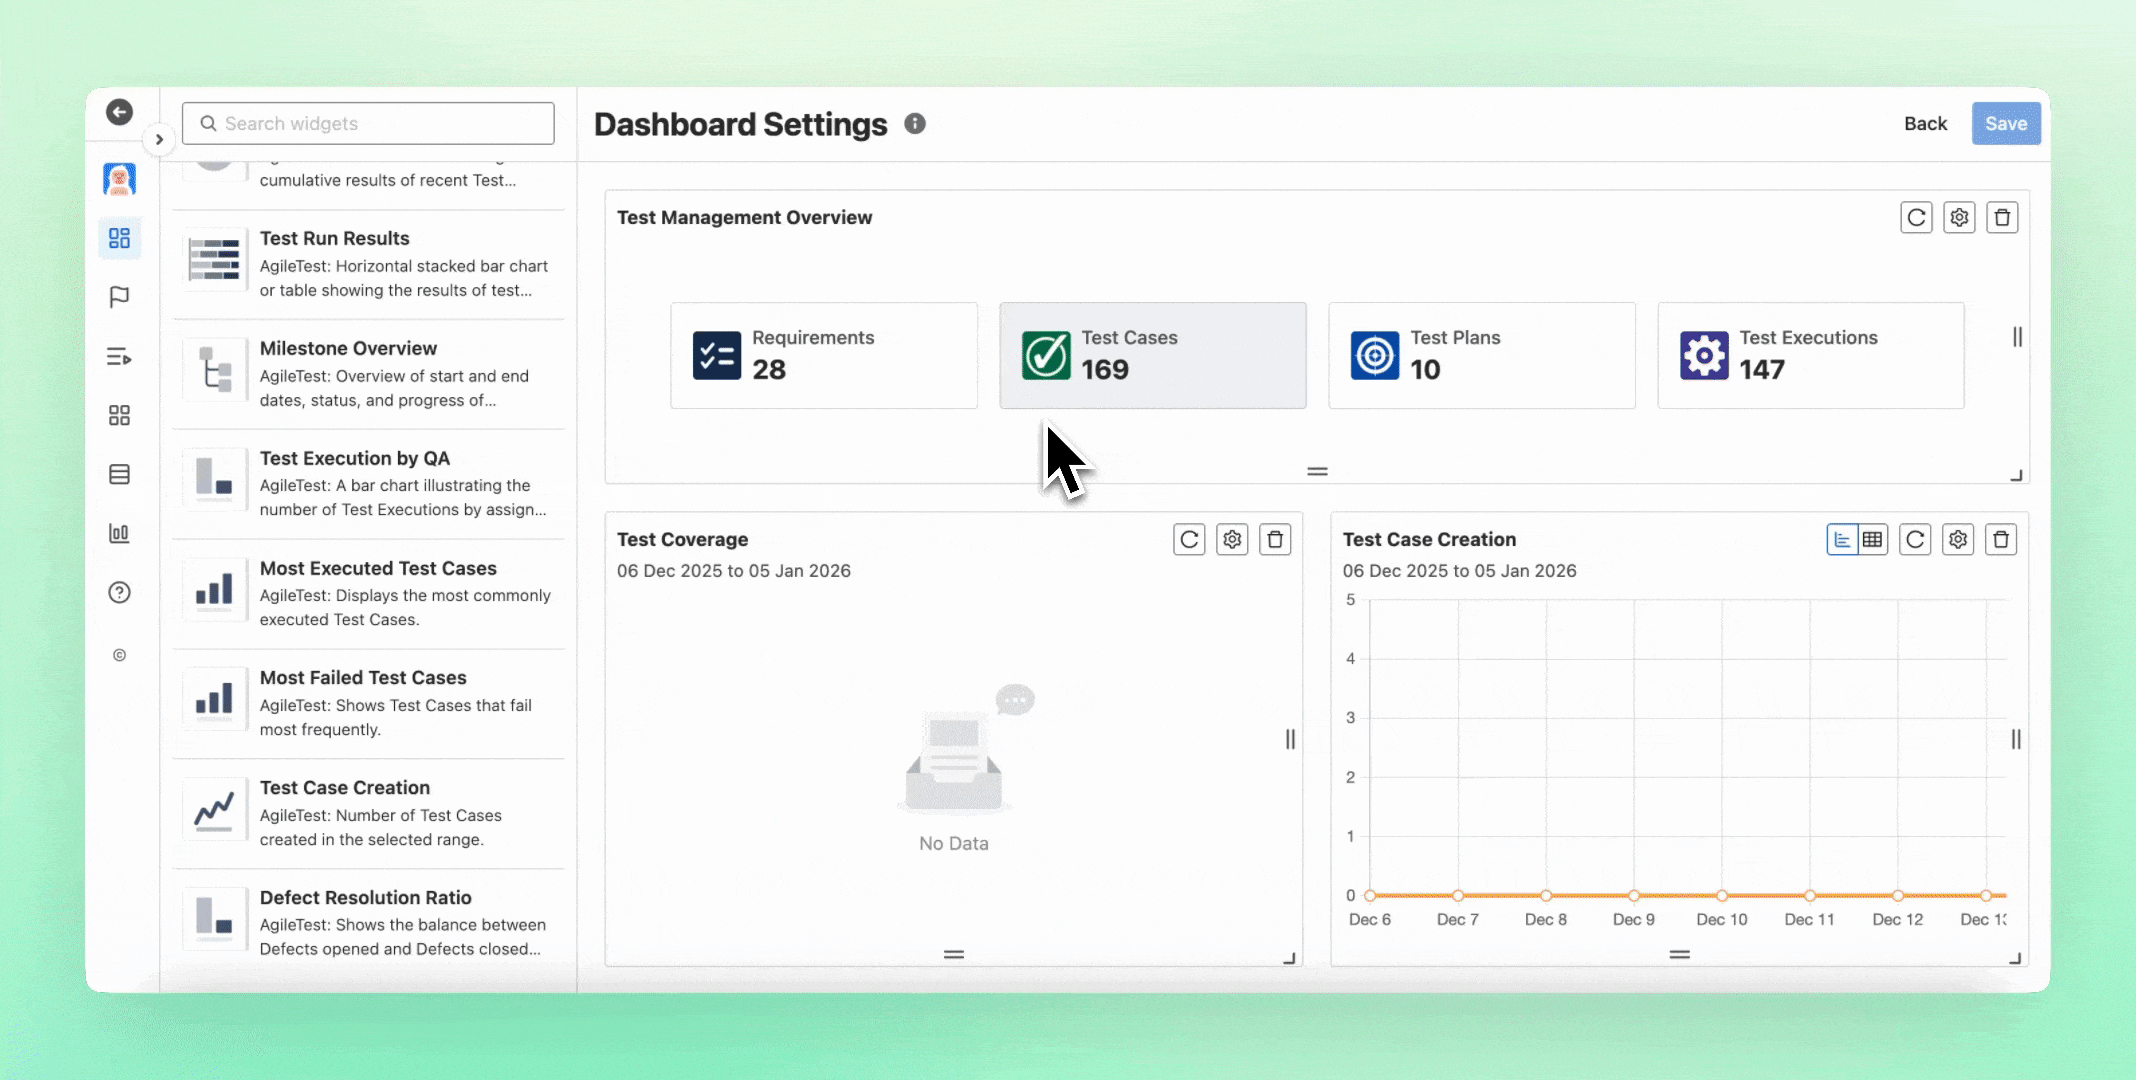Screen dimensions: 2136x1080
Task: Click the Search widgets input field
Action: 368,123
